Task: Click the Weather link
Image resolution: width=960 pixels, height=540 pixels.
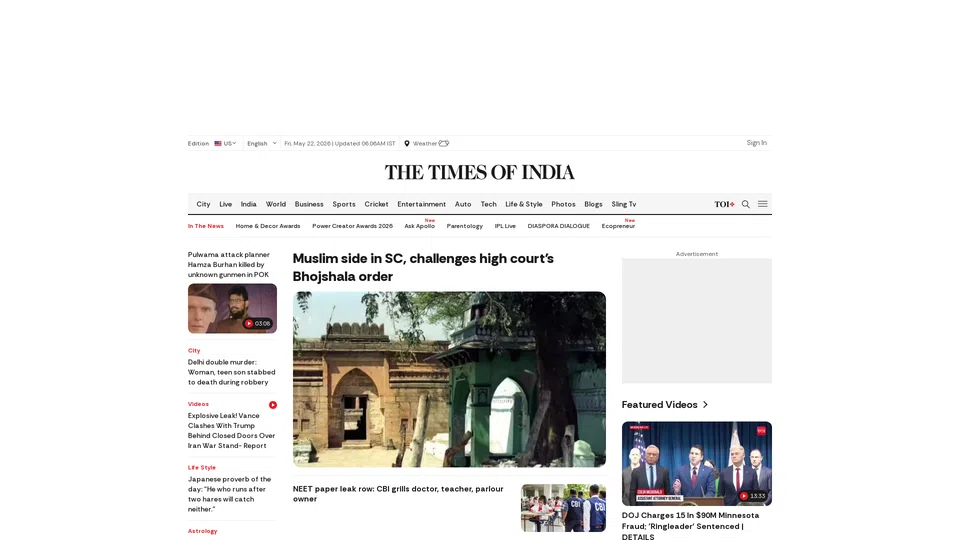Action: point(424,143)
